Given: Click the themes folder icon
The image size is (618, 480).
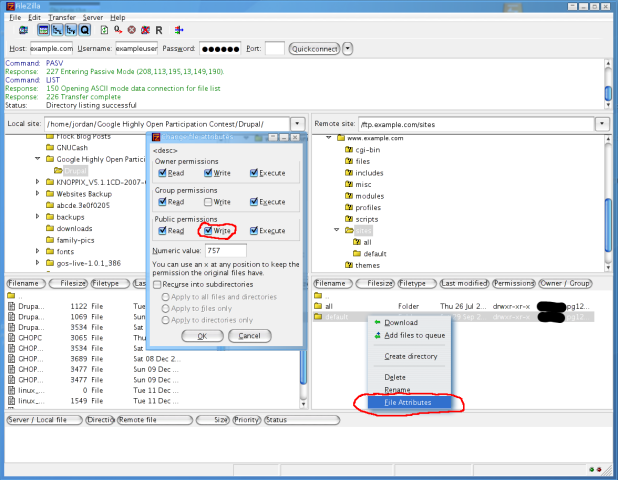Looking at the screenshot, I should [x=349, y=265].
